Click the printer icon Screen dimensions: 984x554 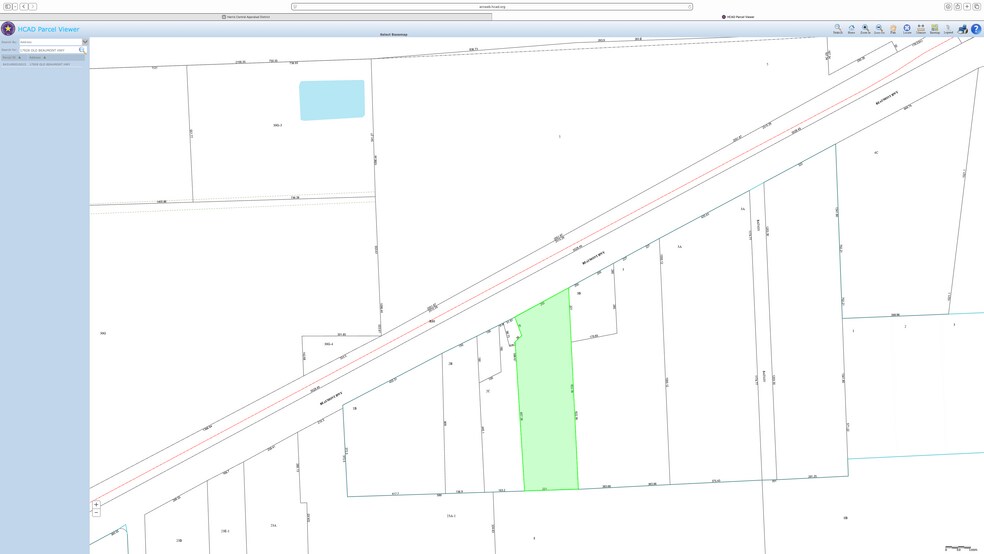click(x=963, y=29)
